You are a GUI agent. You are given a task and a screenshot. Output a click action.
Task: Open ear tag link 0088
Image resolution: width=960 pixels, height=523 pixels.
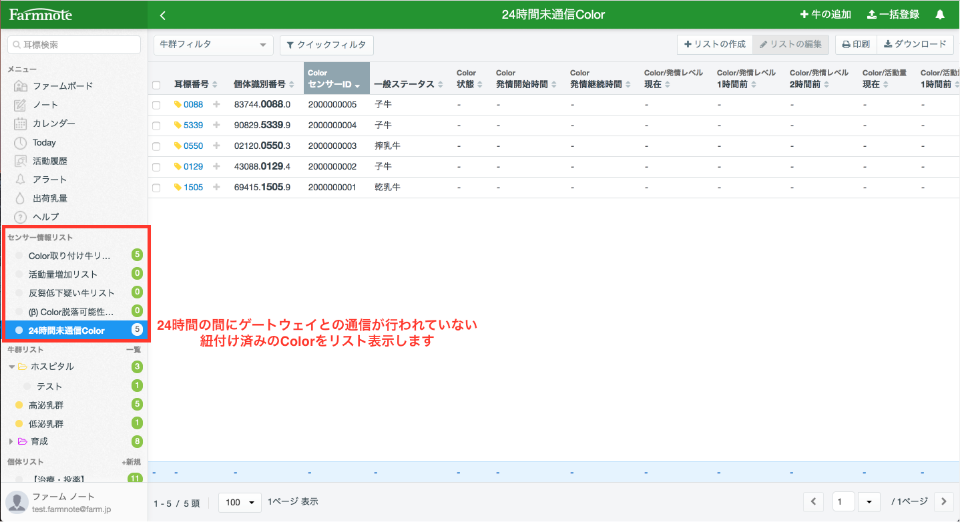193,105
